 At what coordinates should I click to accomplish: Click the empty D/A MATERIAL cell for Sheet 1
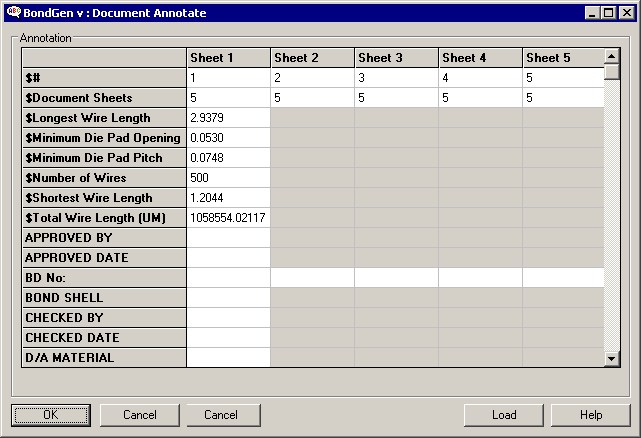pos(229,357)
